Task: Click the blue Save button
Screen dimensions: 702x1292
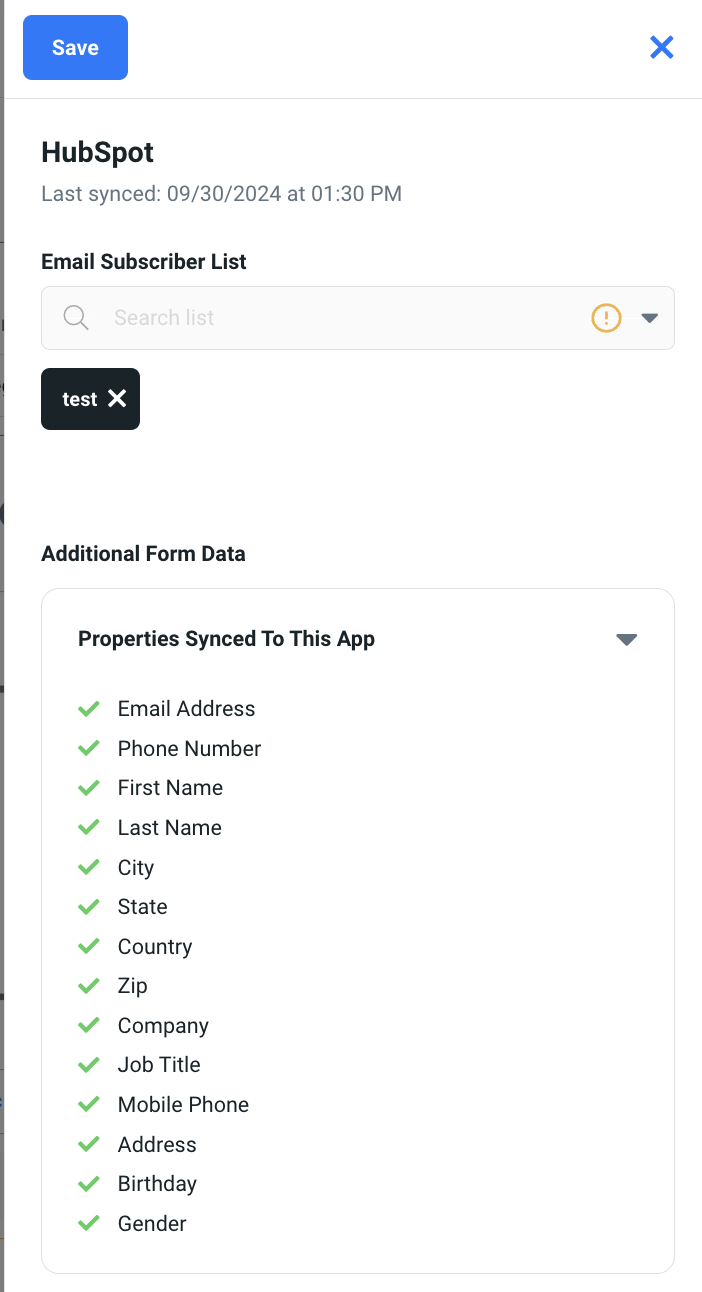Action: point(75,47)
